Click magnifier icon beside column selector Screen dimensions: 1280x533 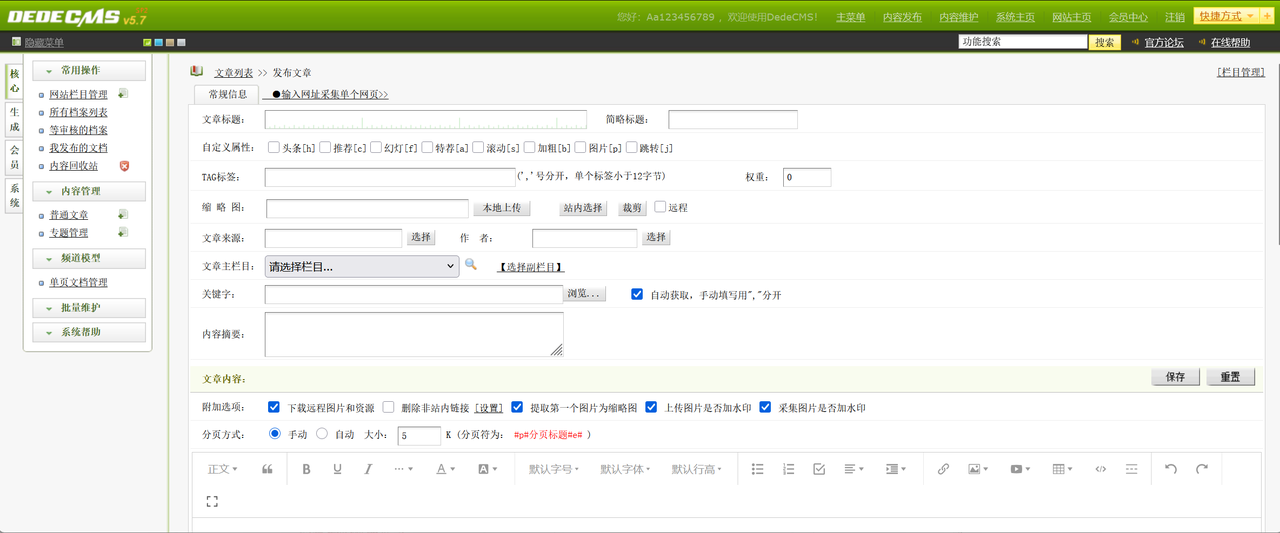471,265
